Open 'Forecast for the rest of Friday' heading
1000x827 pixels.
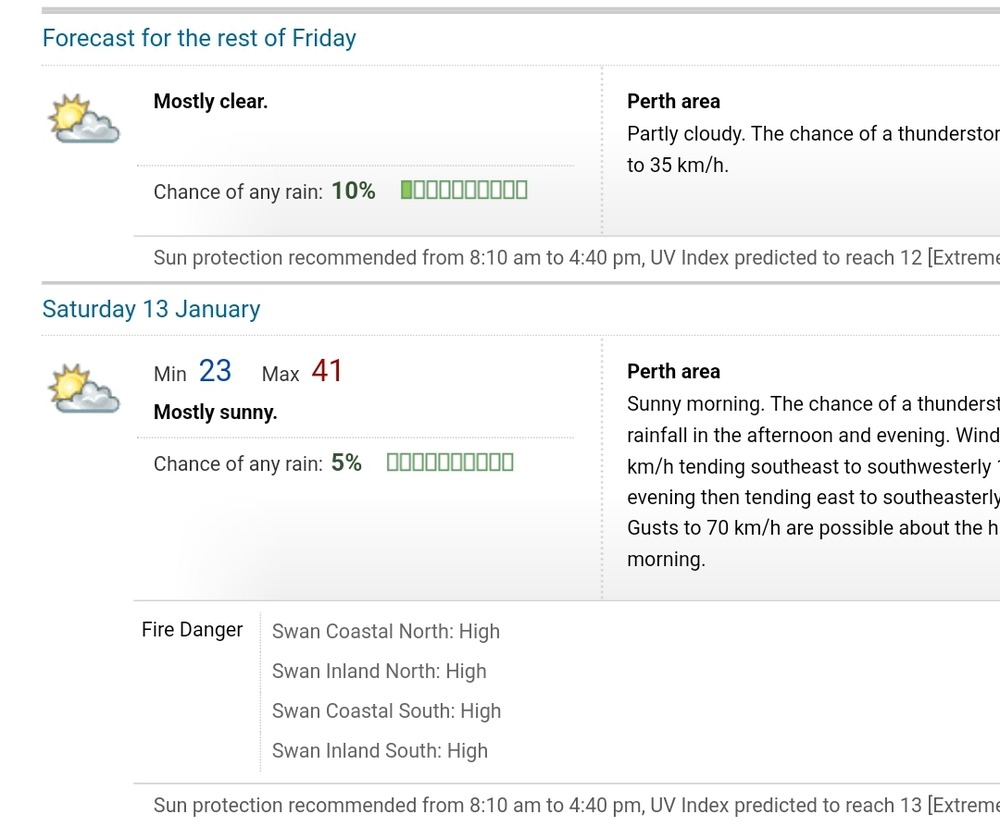199,38
